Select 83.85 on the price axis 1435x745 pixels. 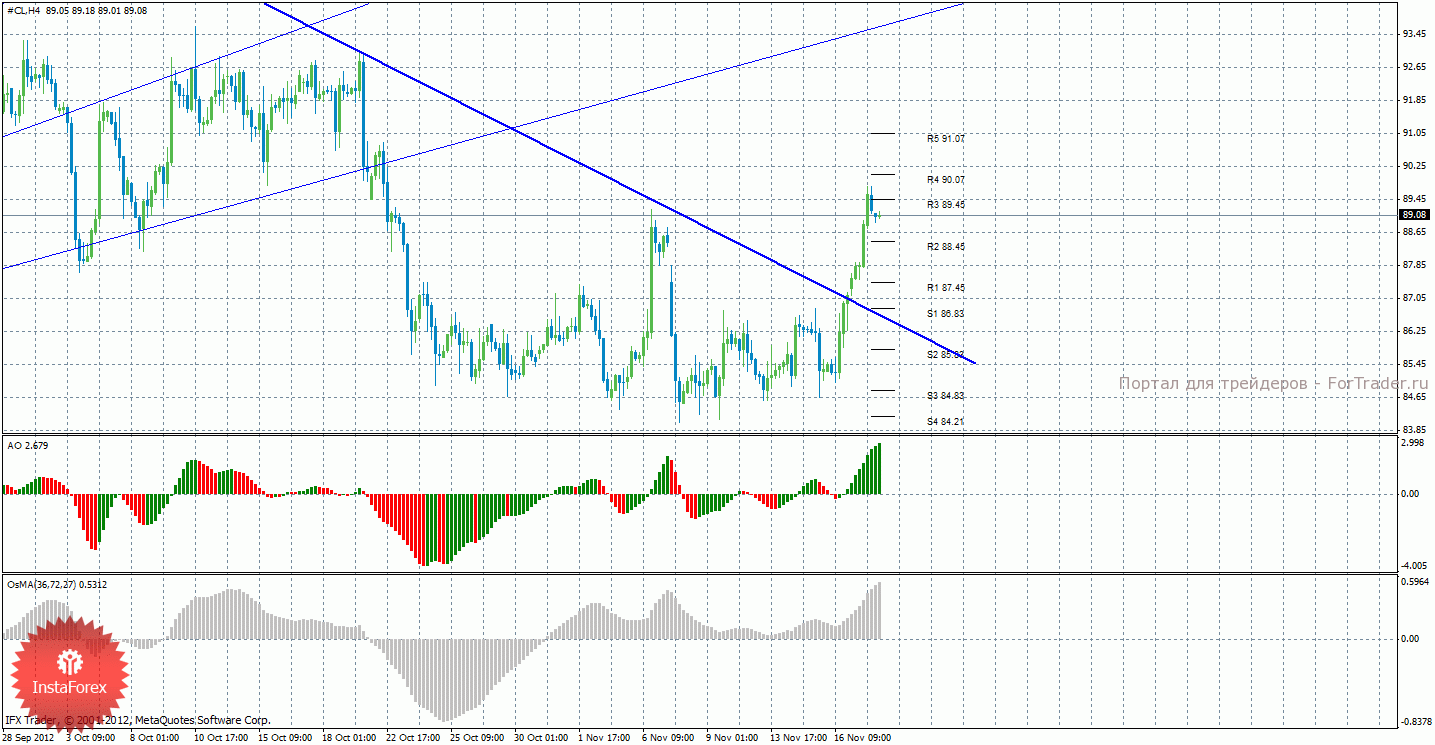point(1415,429)
